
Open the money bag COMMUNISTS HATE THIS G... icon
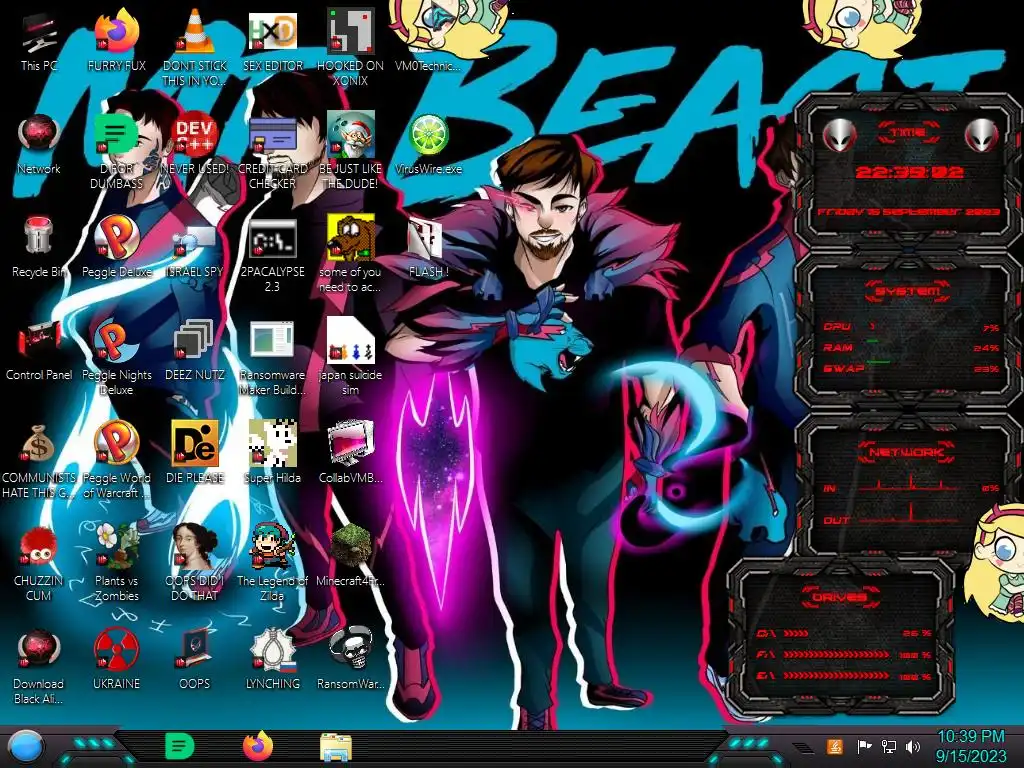pyautogui.click(x=39, y=460)
